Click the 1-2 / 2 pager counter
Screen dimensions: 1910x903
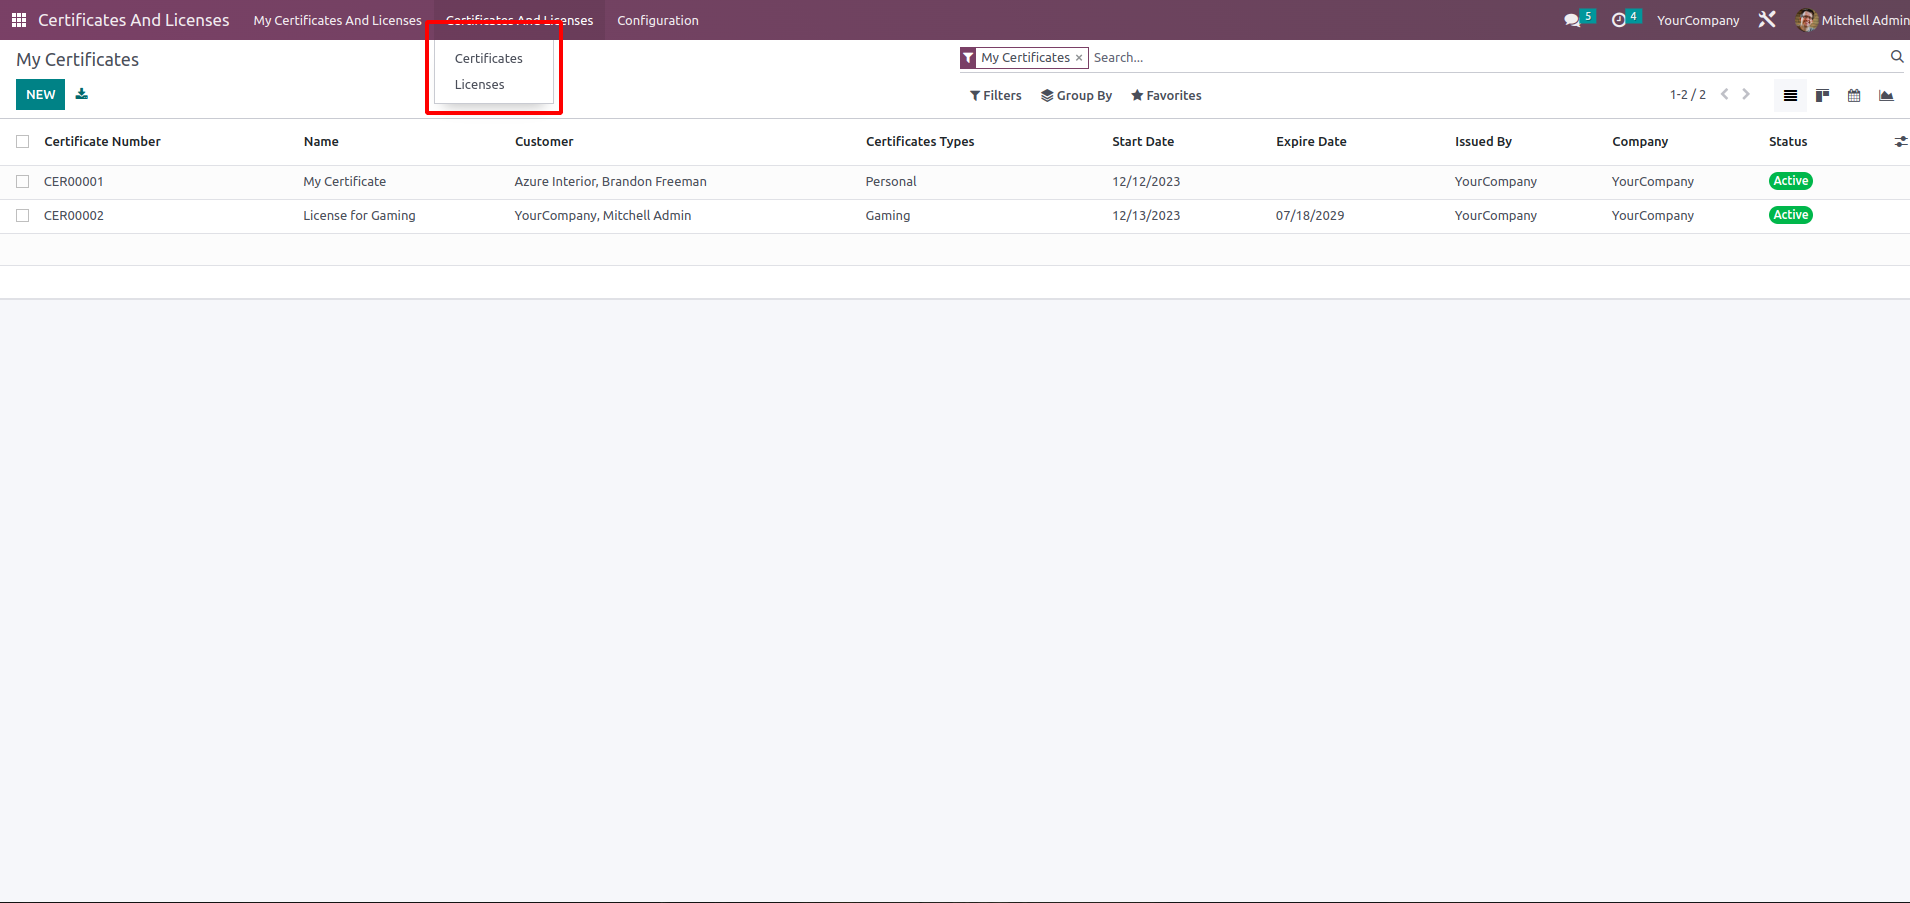1688,95
